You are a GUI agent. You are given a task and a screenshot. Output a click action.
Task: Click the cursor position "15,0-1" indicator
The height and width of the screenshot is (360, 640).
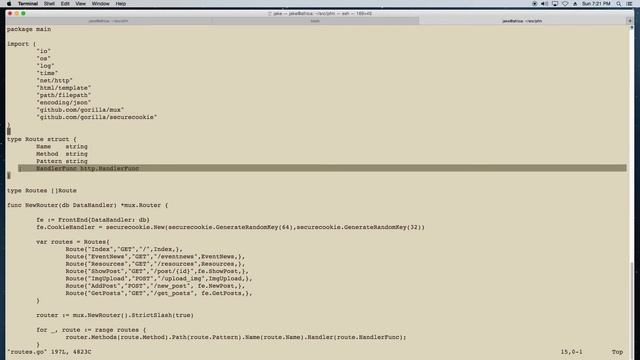coord(571,352)
